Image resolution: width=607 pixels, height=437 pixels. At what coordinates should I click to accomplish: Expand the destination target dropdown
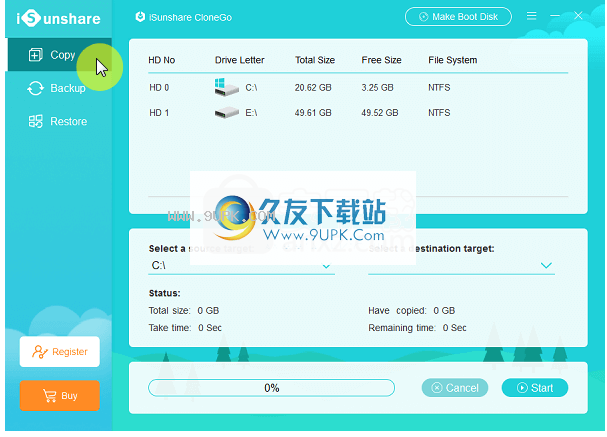[x=546, y=266]
